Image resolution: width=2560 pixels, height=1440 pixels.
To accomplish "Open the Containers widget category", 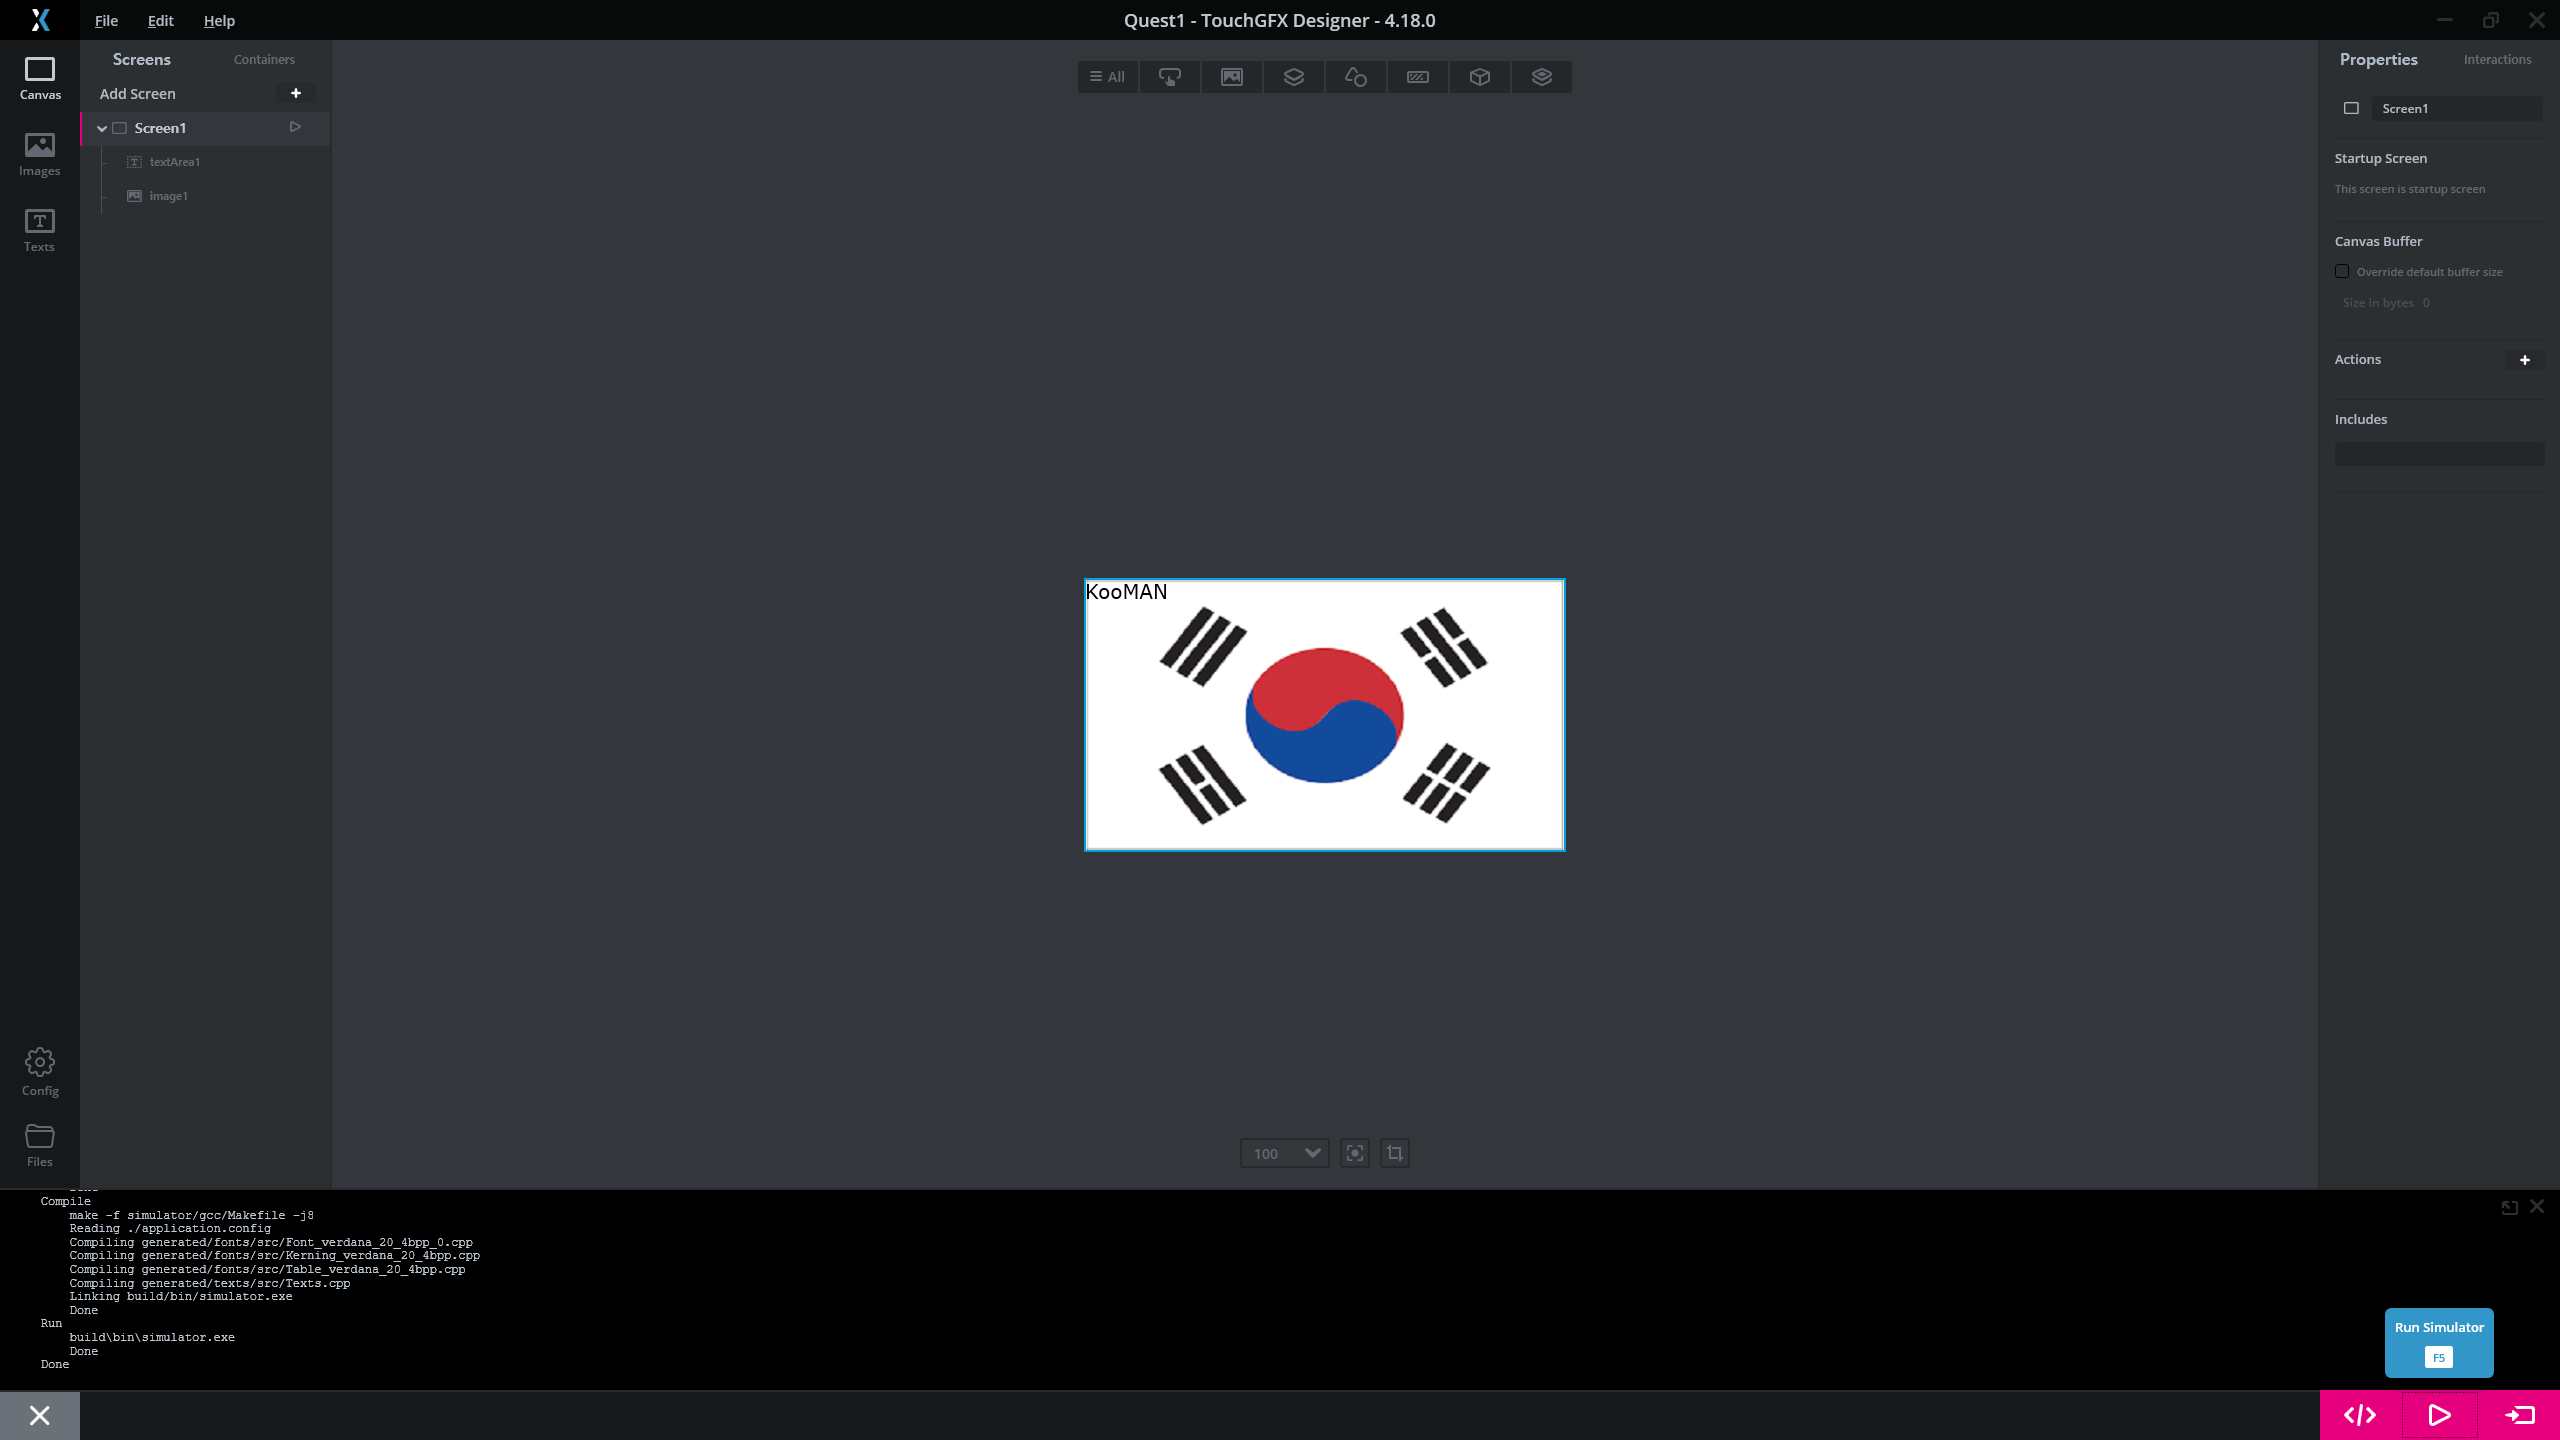I will pyautogui.click(x=1294, y=77).
